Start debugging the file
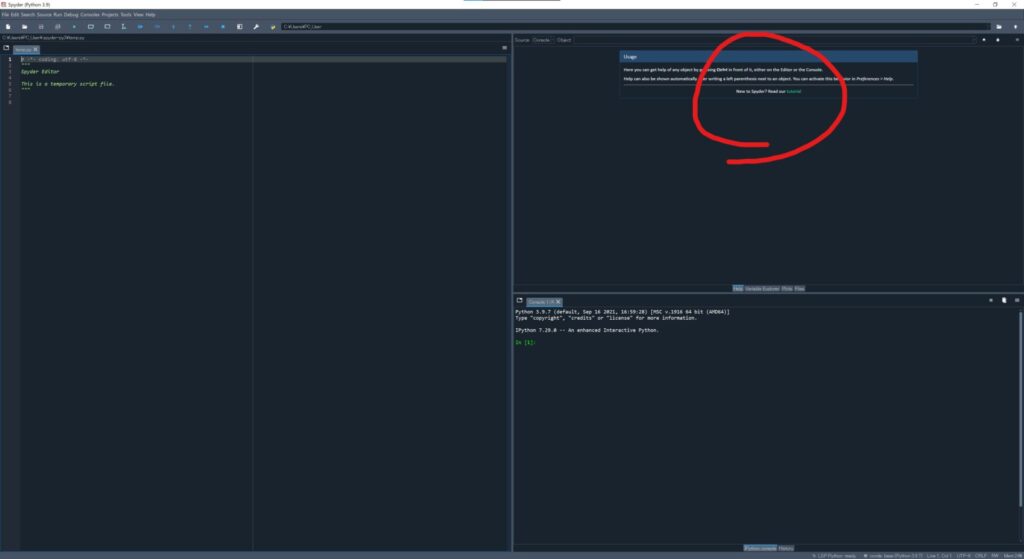Viewport: 1024px width, 559px height. (140, 27)
